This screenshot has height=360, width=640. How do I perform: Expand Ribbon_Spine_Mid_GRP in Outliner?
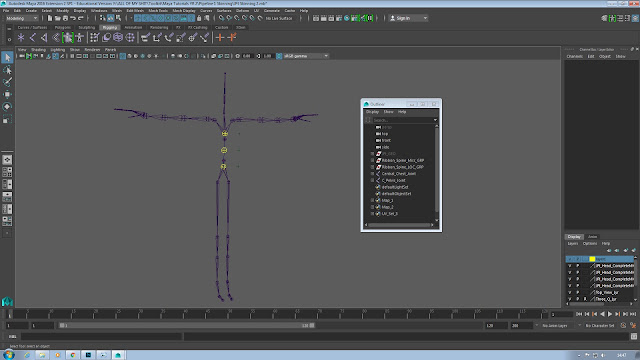[x=372, y=160]
